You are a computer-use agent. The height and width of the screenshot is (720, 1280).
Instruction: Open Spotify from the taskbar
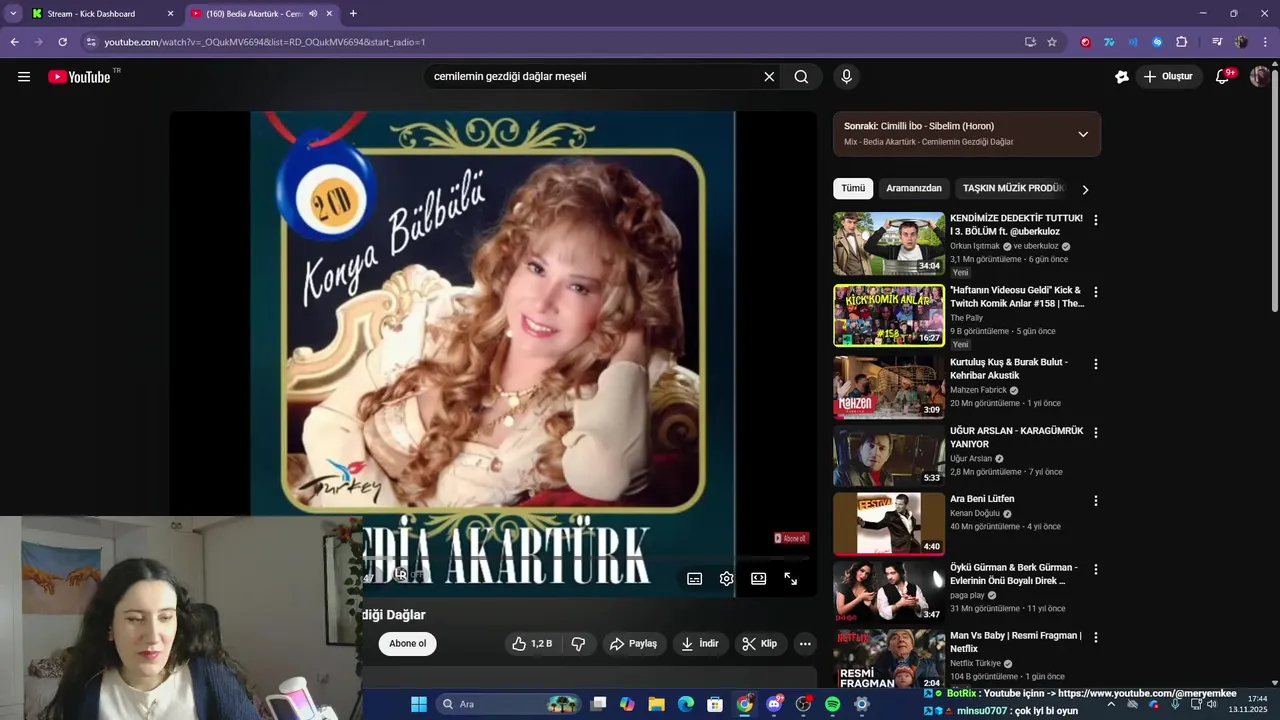pyautogui.click(x=832, y=704)
